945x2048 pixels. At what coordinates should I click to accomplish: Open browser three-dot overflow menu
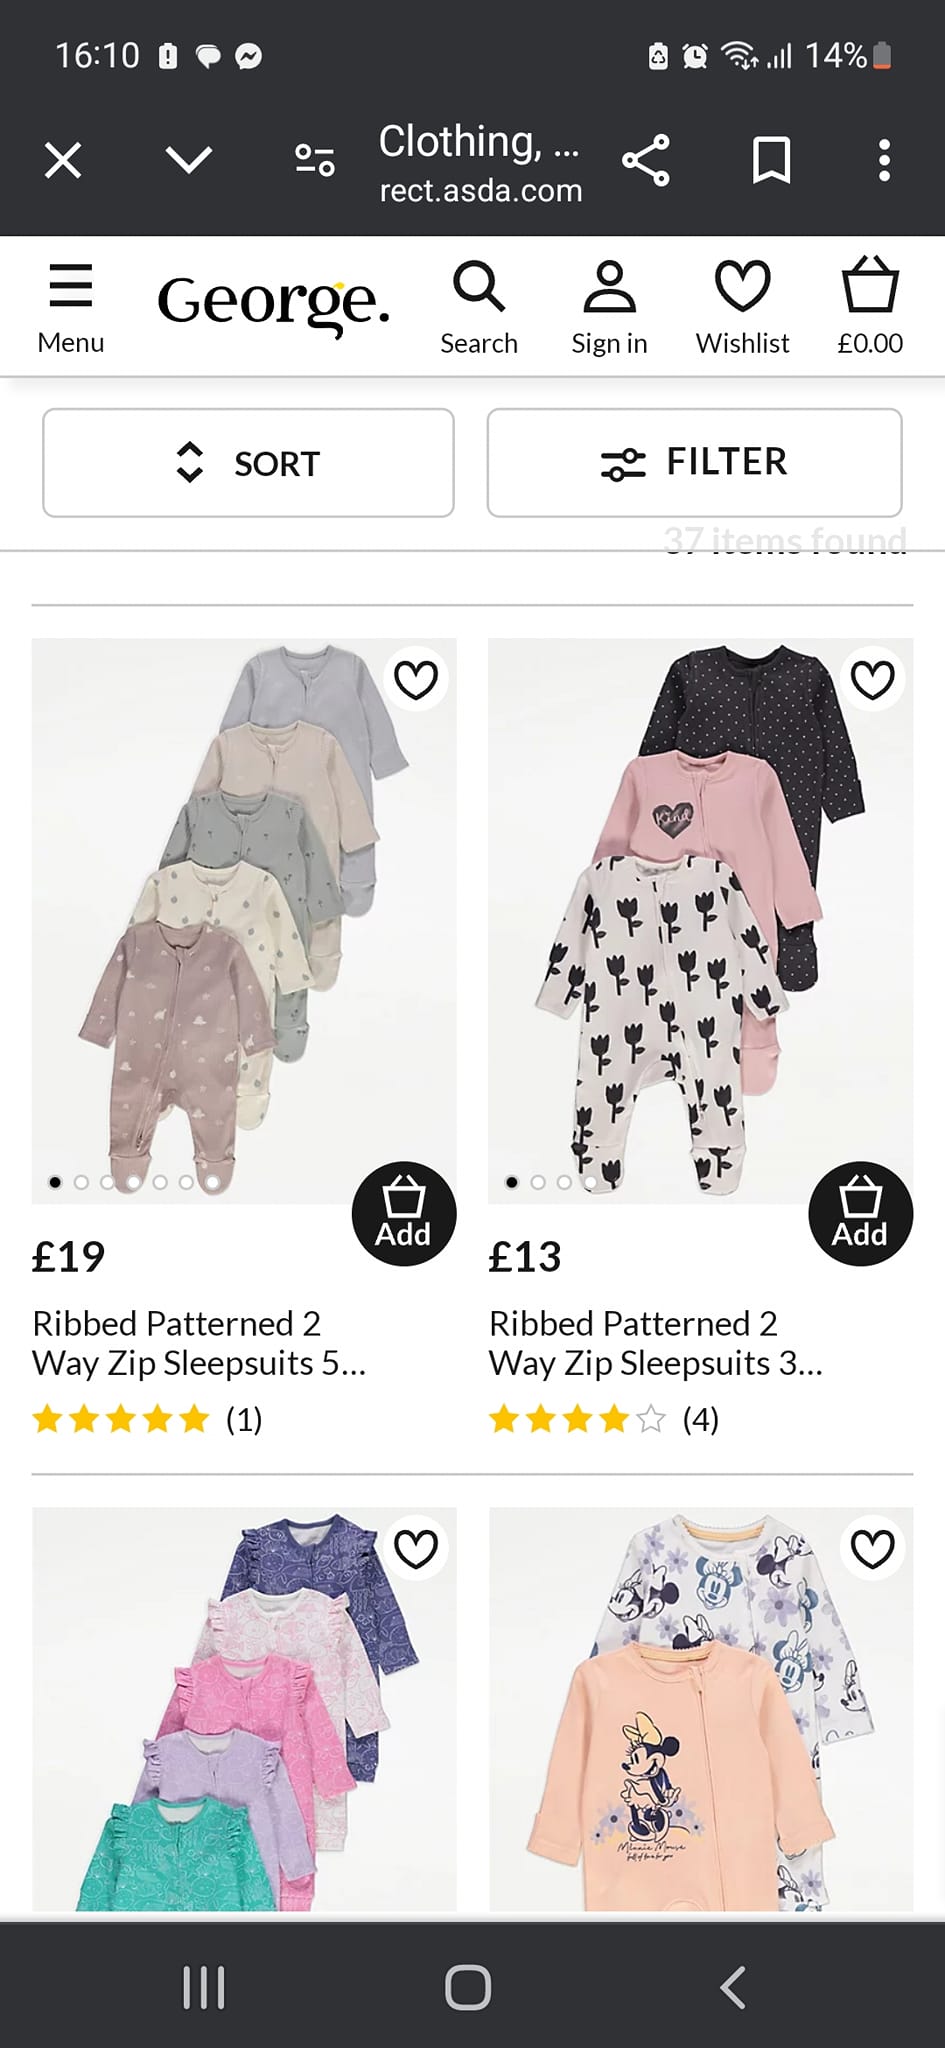pos(883,160)
